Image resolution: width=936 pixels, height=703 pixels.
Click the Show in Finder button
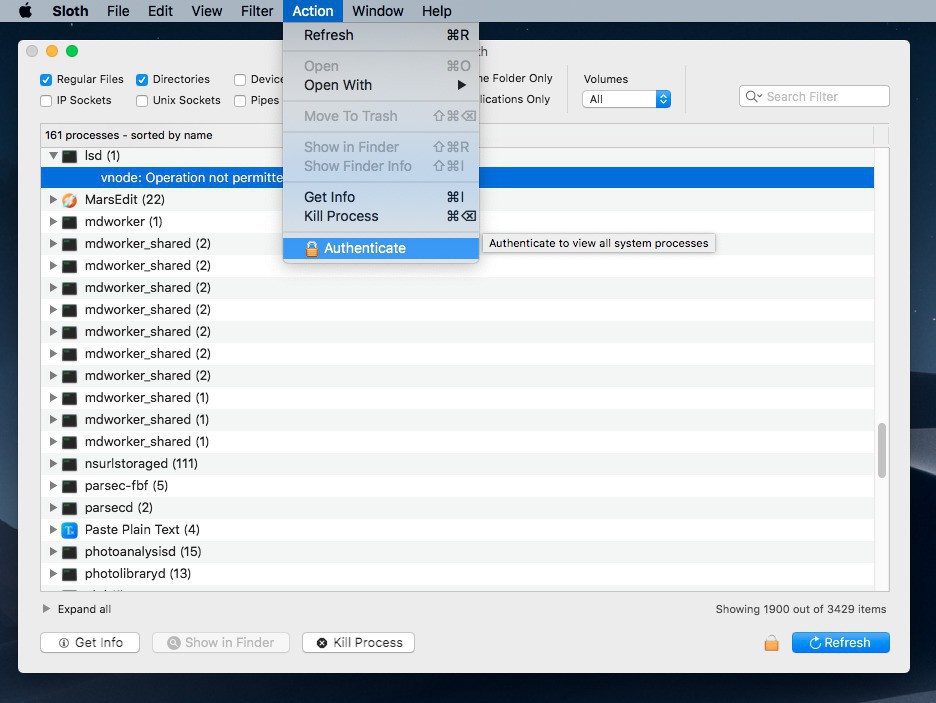pyautogui.click(x=221, y=643)
